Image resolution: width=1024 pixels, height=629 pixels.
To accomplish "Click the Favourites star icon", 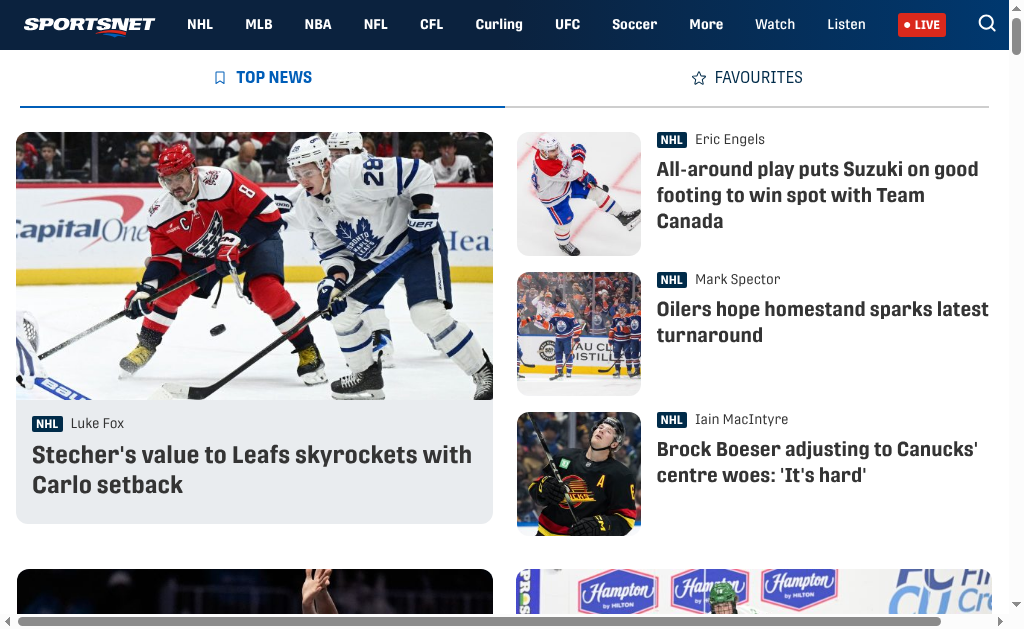I will point(699,78).
